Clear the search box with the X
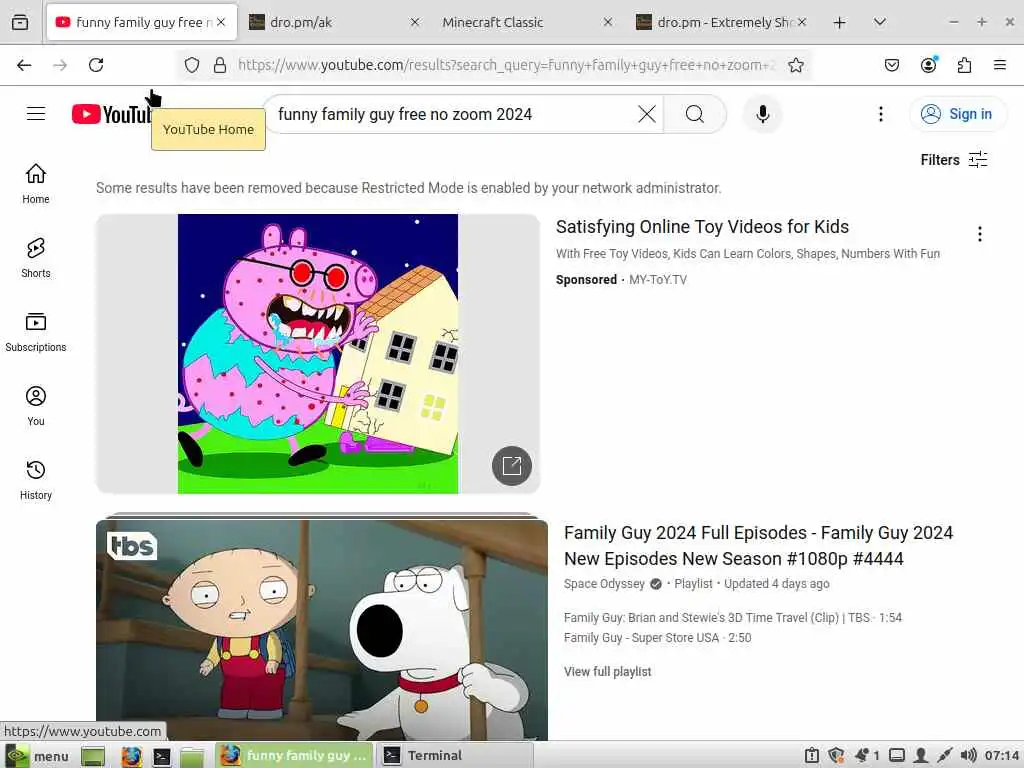 pyautogui.click(x=647, y=114)
